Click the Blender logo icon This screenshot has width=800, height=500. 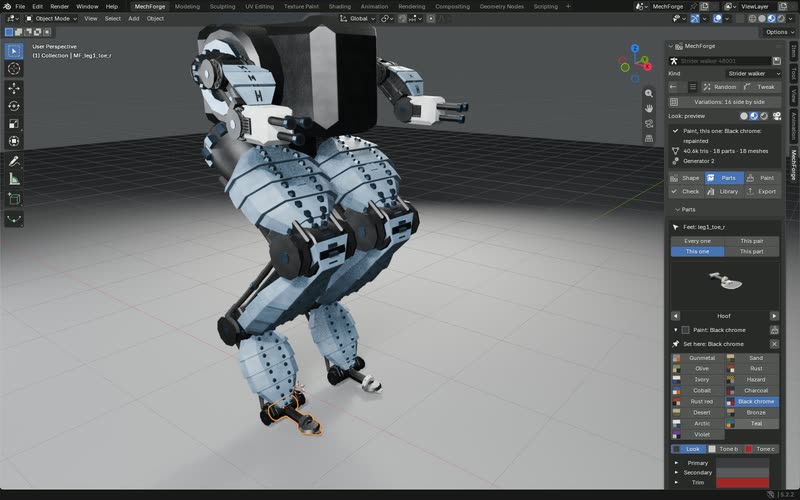click(x=7, y=7)
